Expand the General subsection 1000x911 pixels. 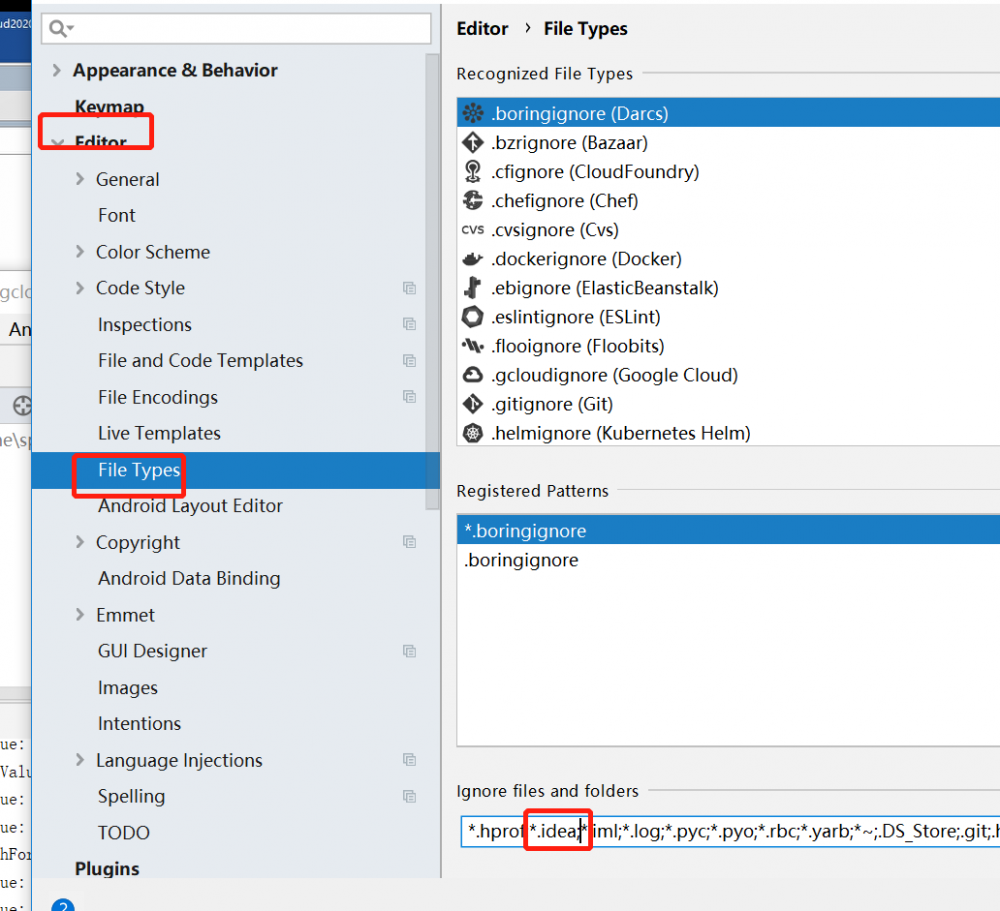click(80, 179)
